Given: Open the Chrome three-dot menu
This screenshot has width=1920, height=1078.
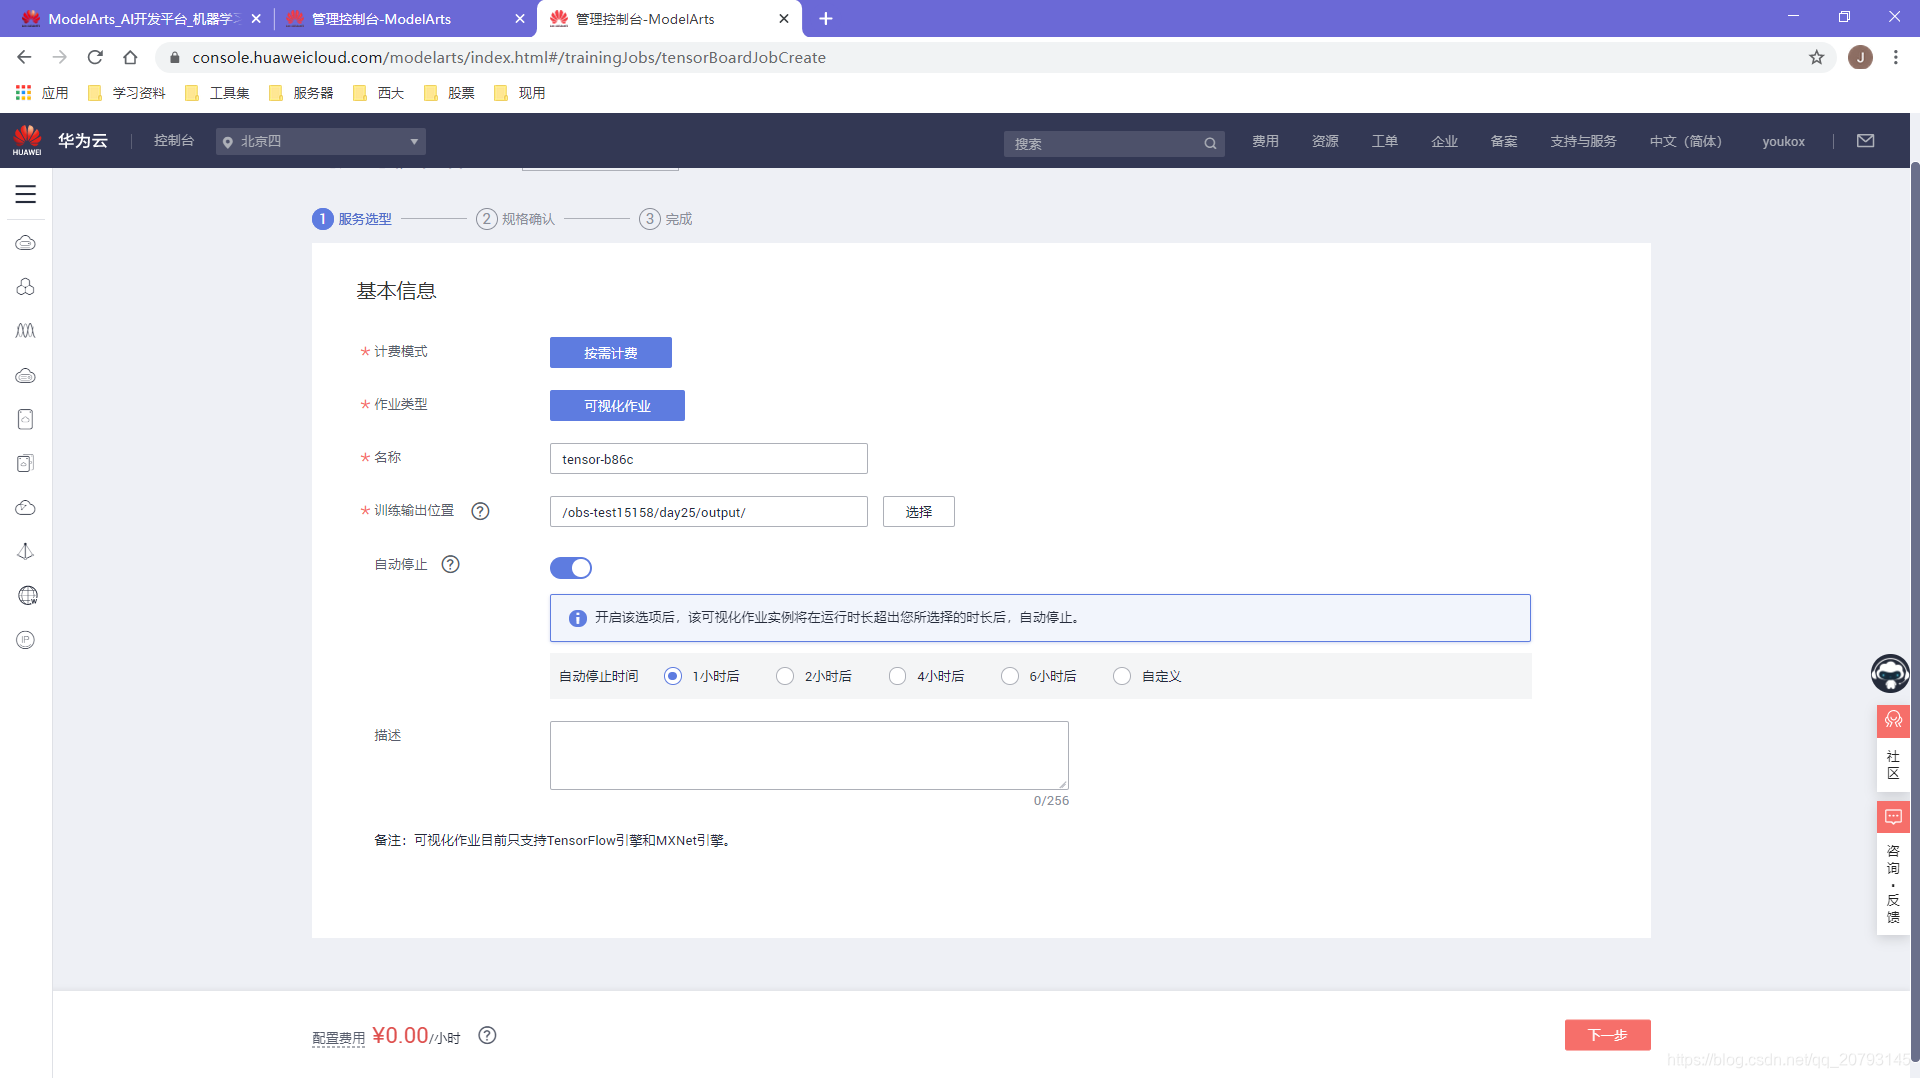Looking at the screenshot, I should pos(1896,57).
